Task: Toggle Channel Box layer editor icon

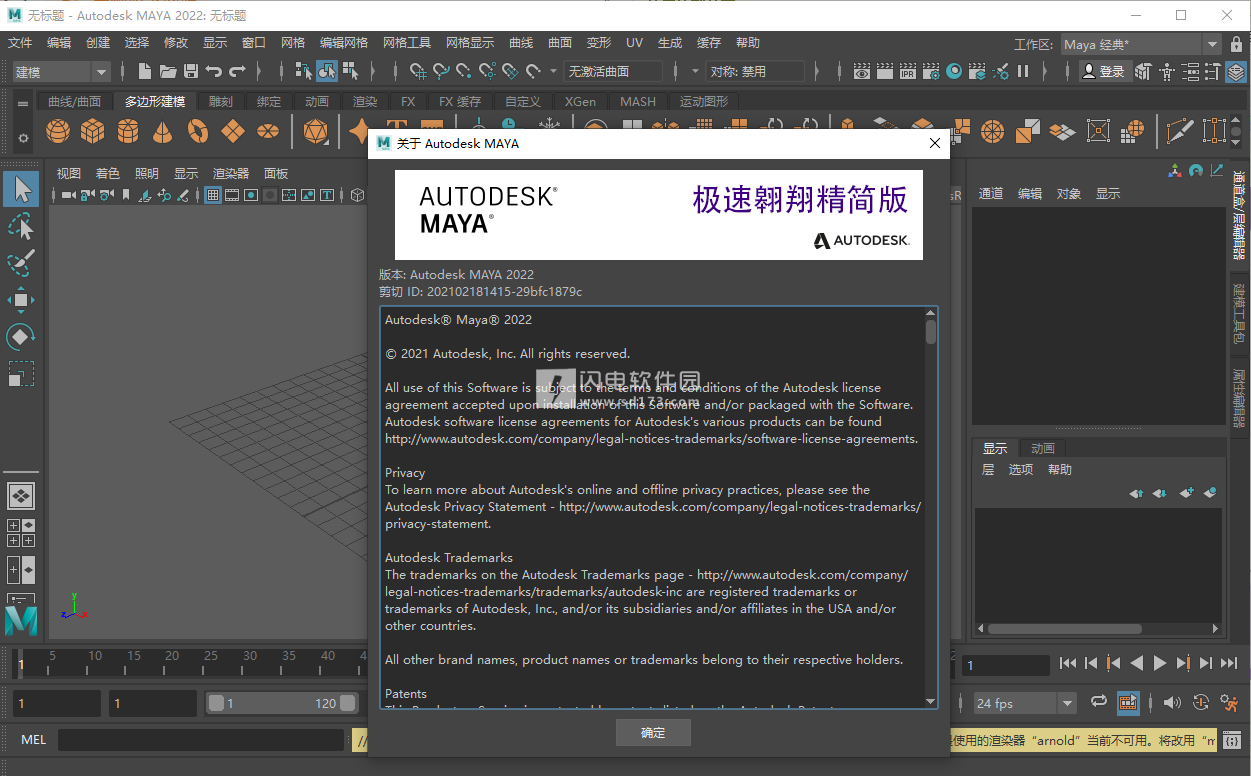Action: pyautogui.click(x=1237, y=72)
